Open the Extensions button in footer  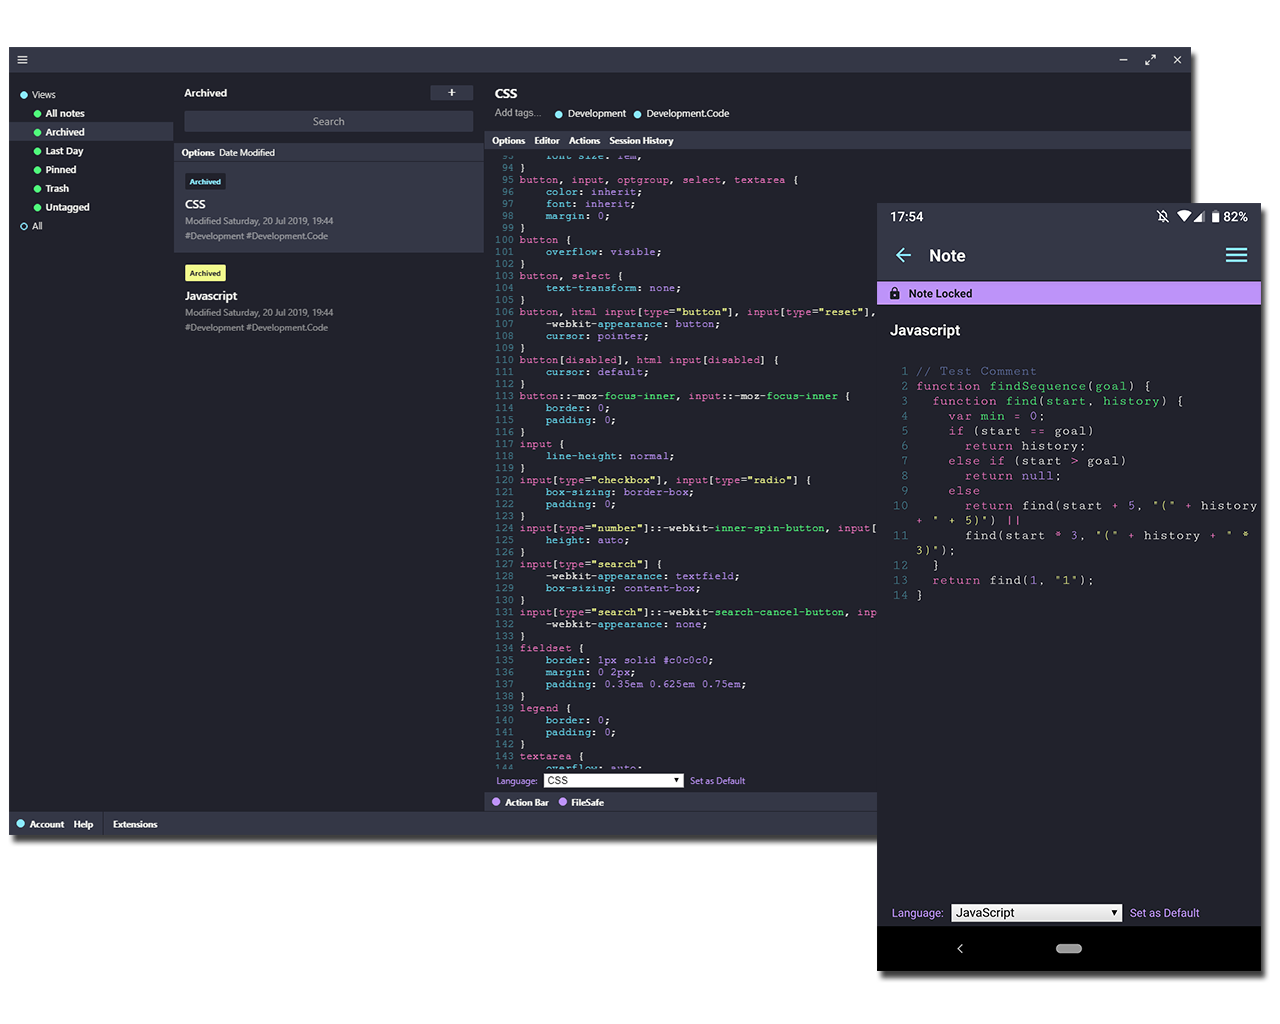pyautogui.click(x=135, y=824)
